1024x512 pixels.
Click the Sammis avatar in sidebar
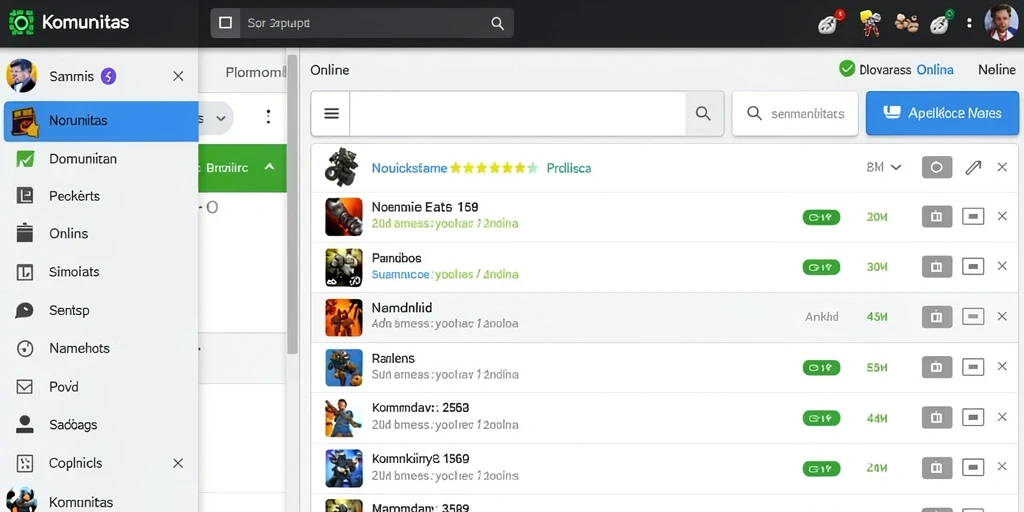tap(21, 76)
